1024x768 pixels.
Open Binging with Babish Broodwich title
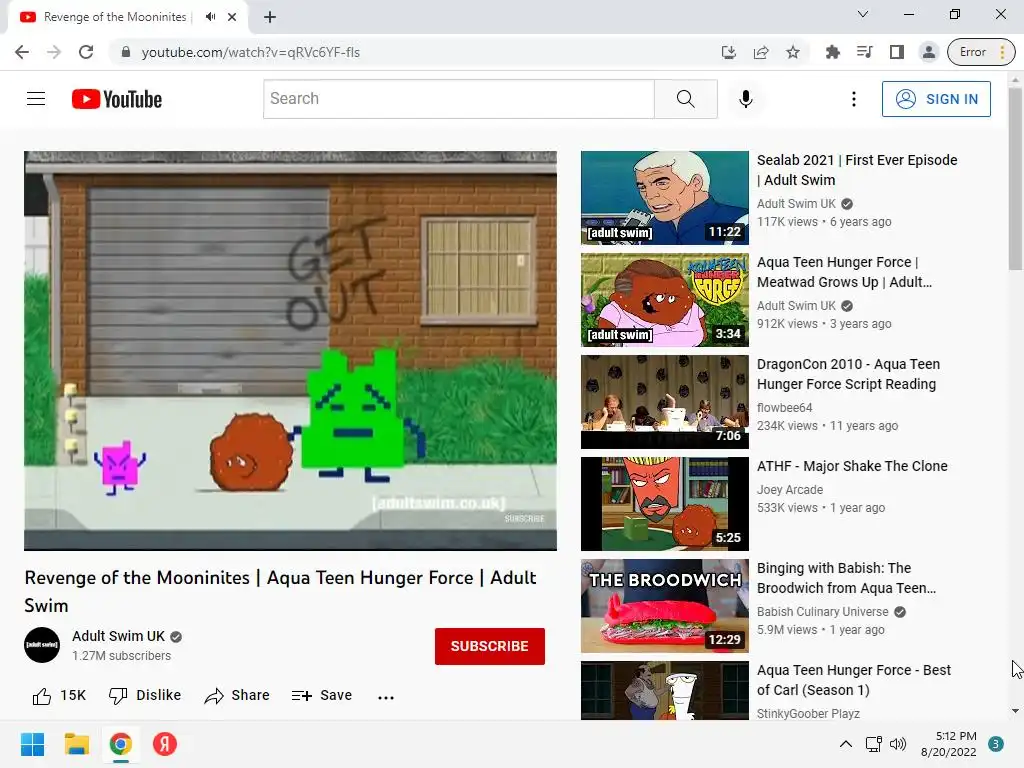(846, 578)
